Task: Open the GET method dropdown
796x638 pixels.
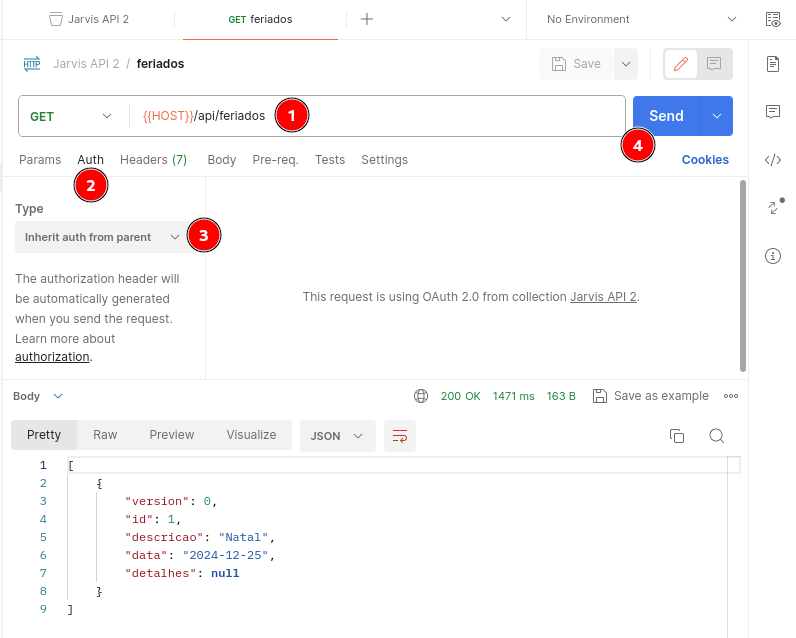Action: (x=71, y=116)
